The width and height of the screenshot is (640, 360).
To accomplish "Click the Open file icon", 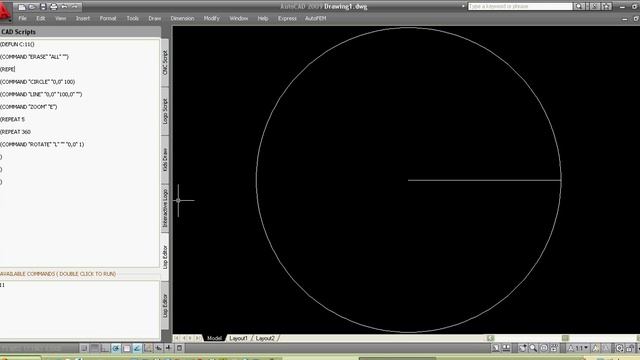I will point(32,7).
